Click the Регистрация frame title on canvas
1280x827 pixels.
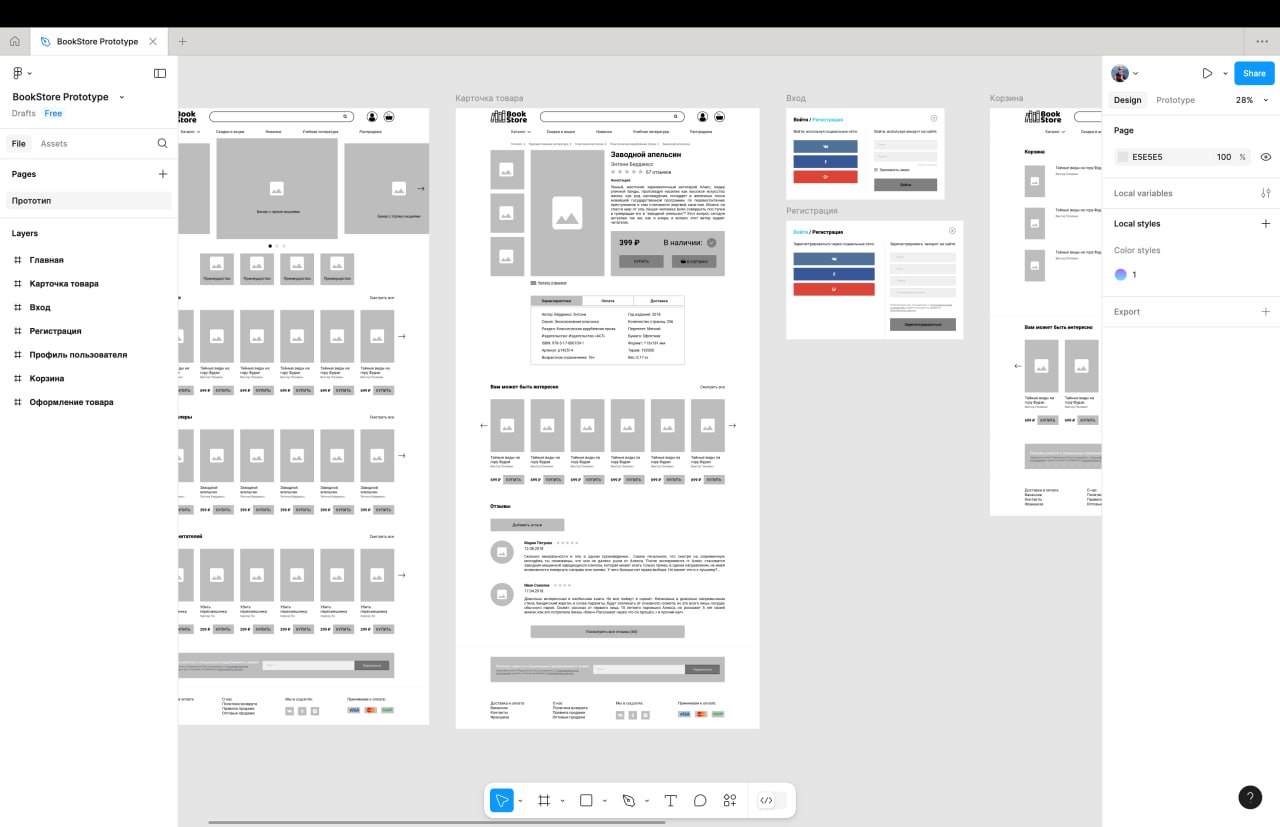811,211
